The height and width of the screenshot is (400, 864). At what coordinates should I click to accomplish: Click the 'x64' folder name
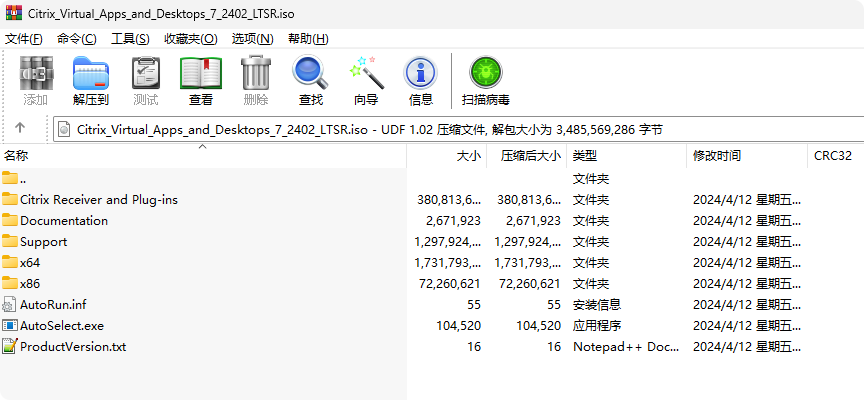tap(30, 262)
